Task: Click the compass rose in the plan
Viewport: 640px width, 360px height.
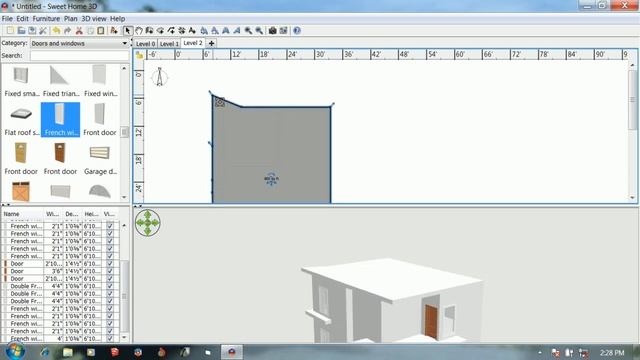Action: 160,77
